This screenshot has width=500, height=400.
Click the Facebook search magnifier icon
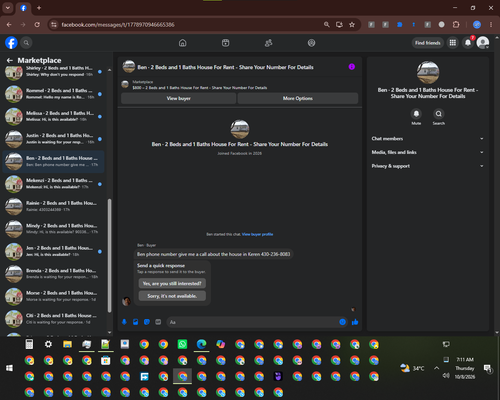[x=26, y=43]
